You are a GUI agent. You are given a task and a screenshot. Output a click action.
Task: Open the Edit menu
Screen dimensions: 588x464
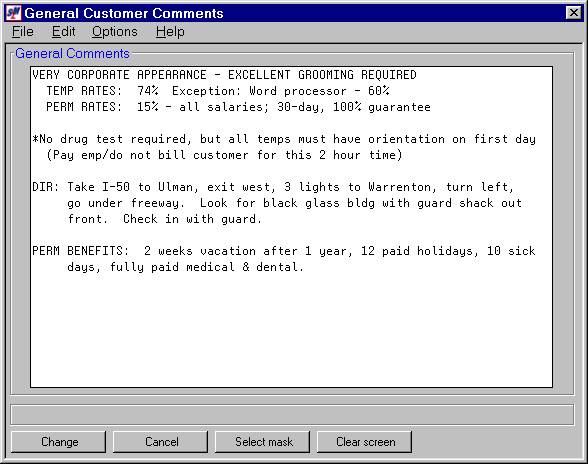pyautogui.click(x=63, y=32)
